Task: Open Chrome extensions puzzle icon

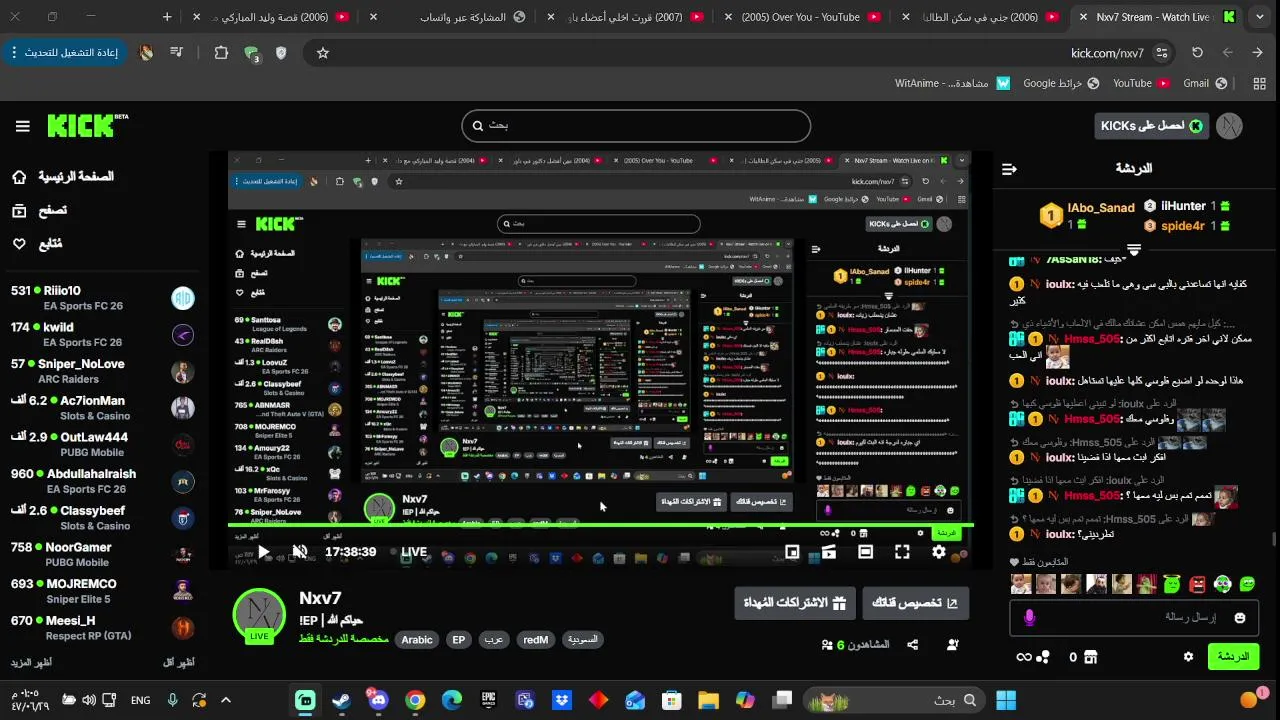Action: (x=221, y=53)
